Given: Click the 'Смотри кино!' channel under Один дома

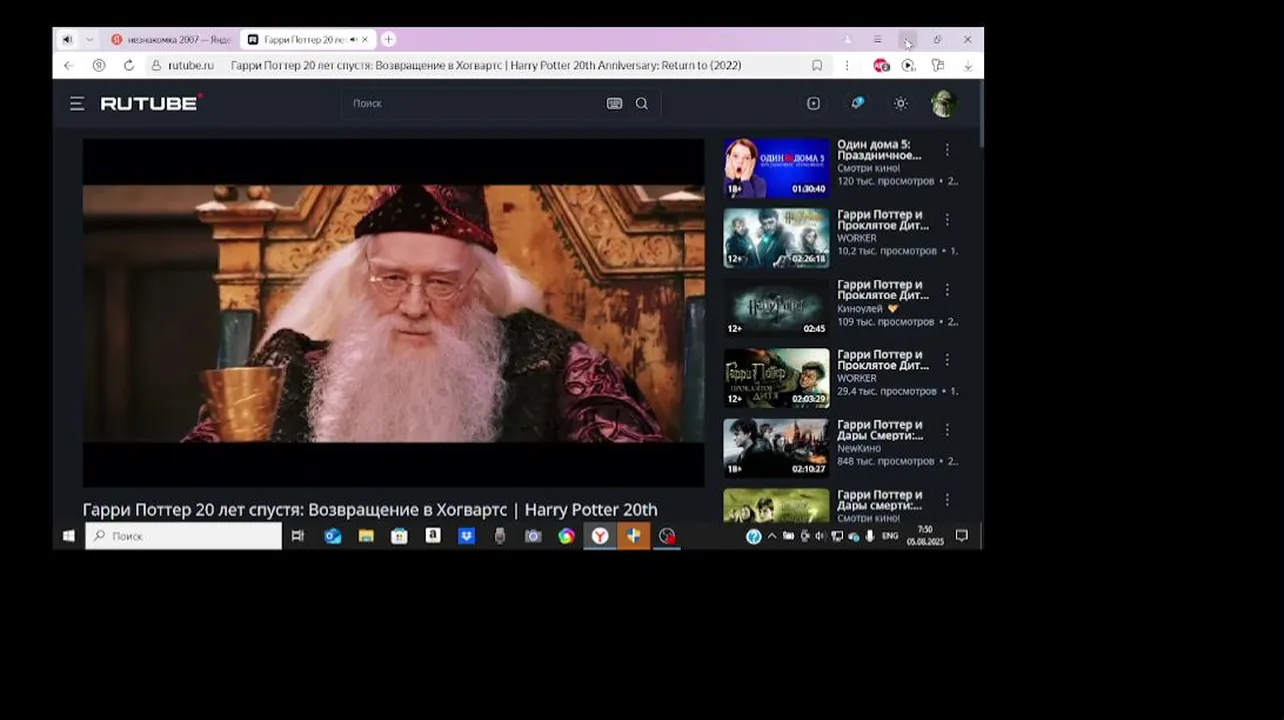Looking at the screenshot, I should point(868,169).
